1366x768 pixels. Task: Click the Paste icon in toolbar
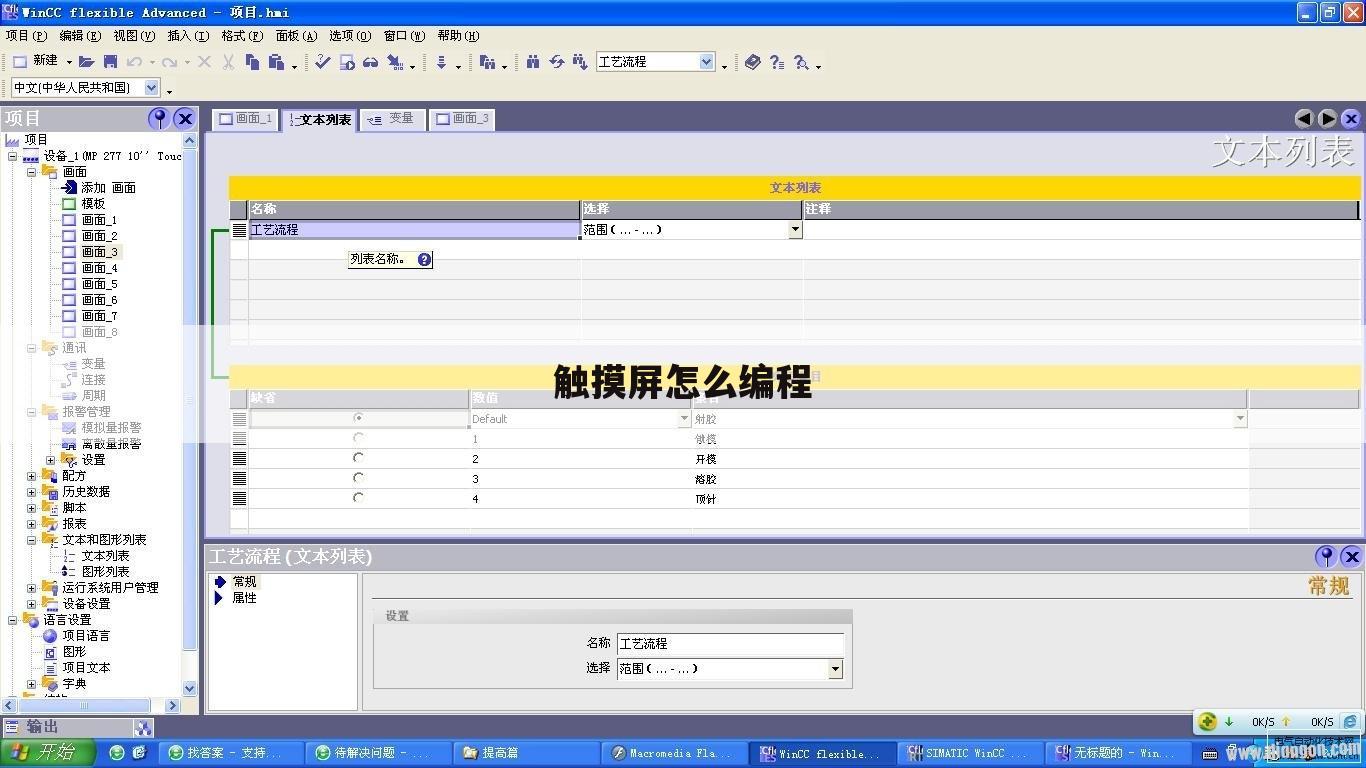[276, 62]
